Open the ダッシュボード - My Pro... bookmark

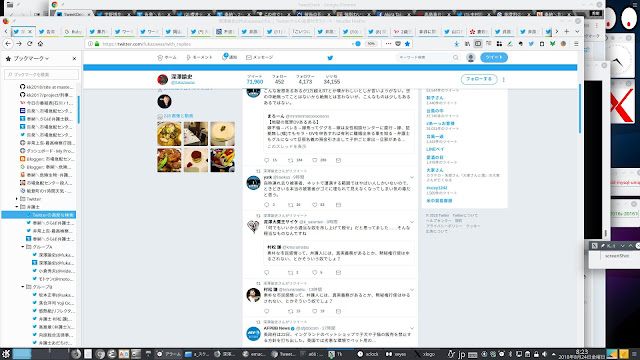click(x=46, y=151)
